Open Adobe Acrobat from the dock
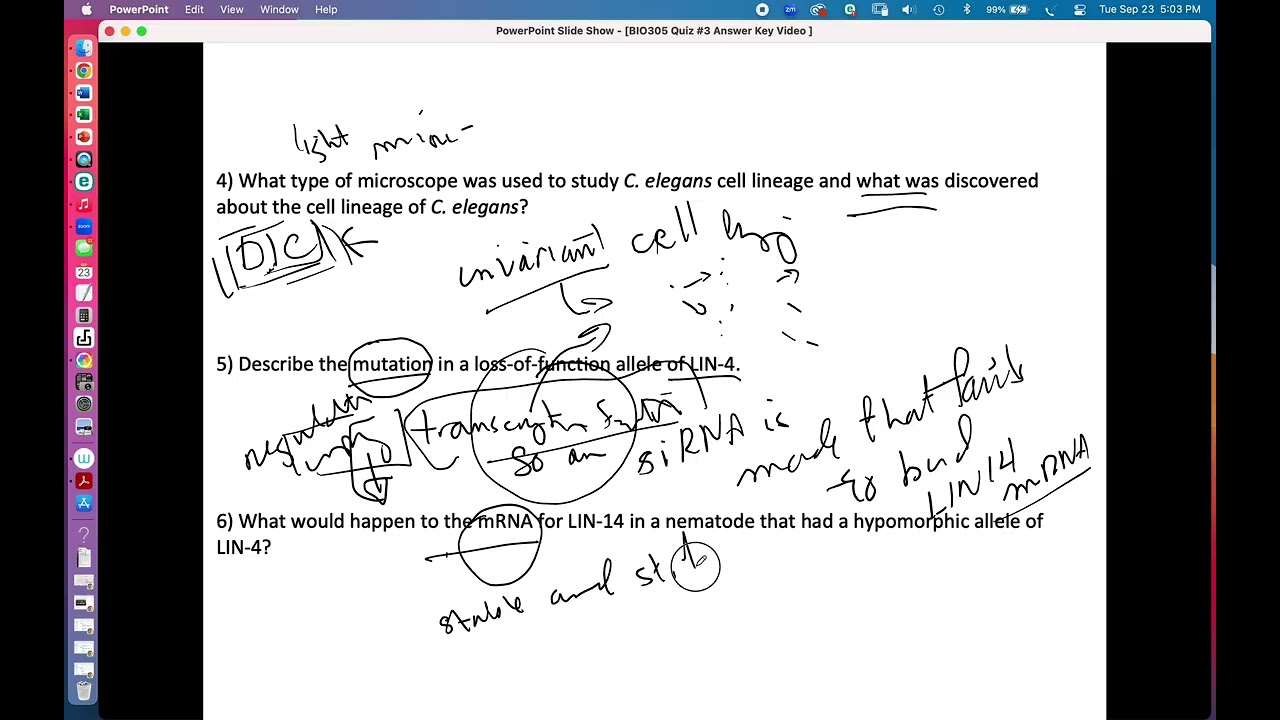This screenshot has width=1280, height=720. pyautogui.click(x=84, y=481)
